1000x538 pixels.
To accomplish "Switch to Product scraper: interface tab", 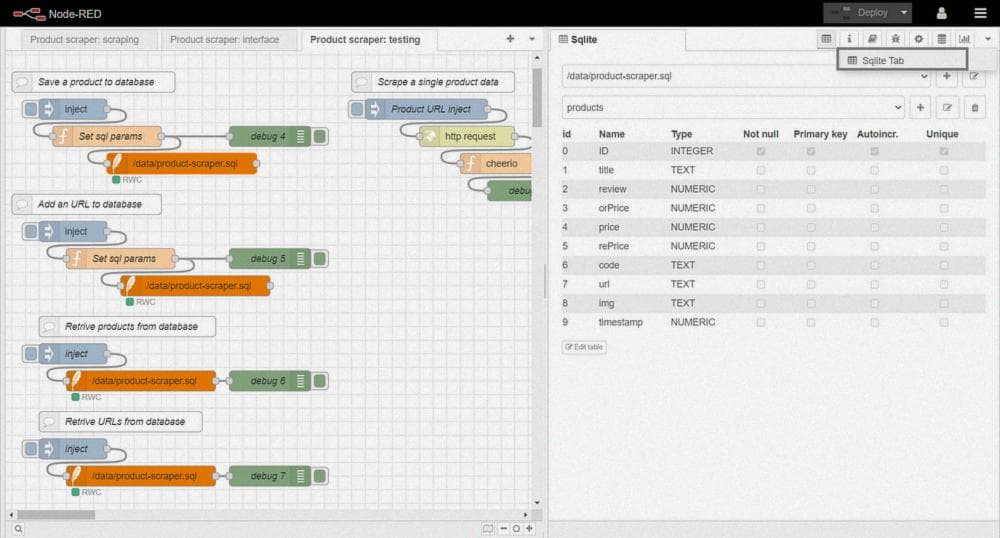I will [x=224, y=40].
